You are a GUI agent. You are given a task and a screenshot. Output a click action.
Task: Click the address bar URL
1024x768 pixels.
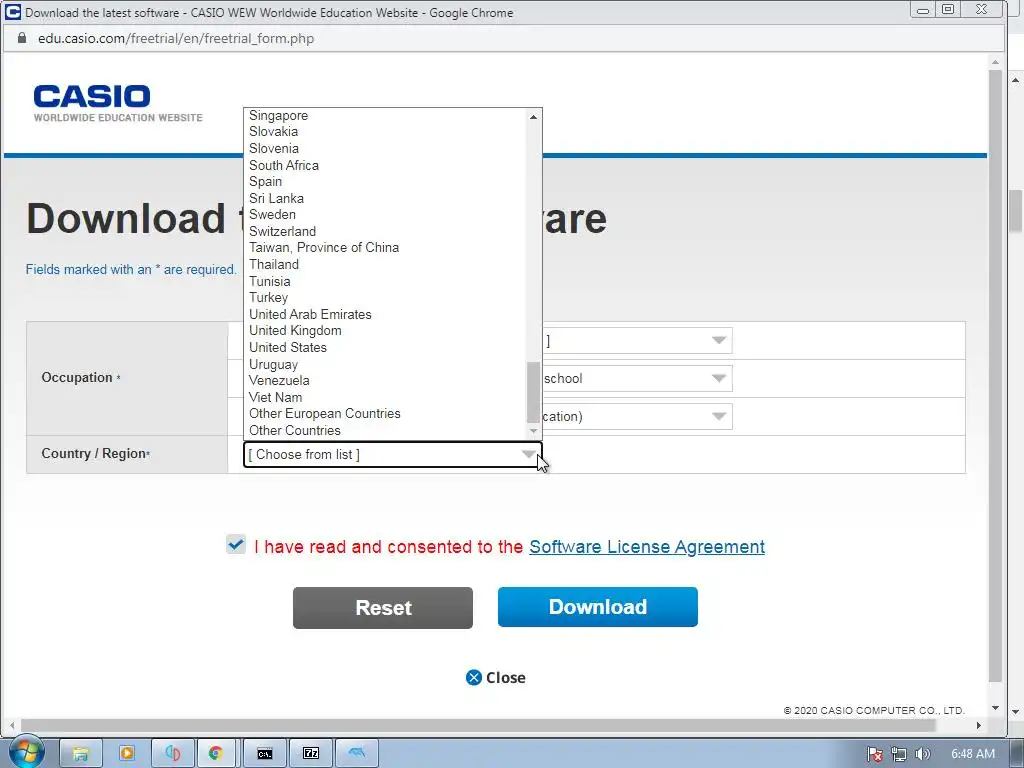click(176, 39)
